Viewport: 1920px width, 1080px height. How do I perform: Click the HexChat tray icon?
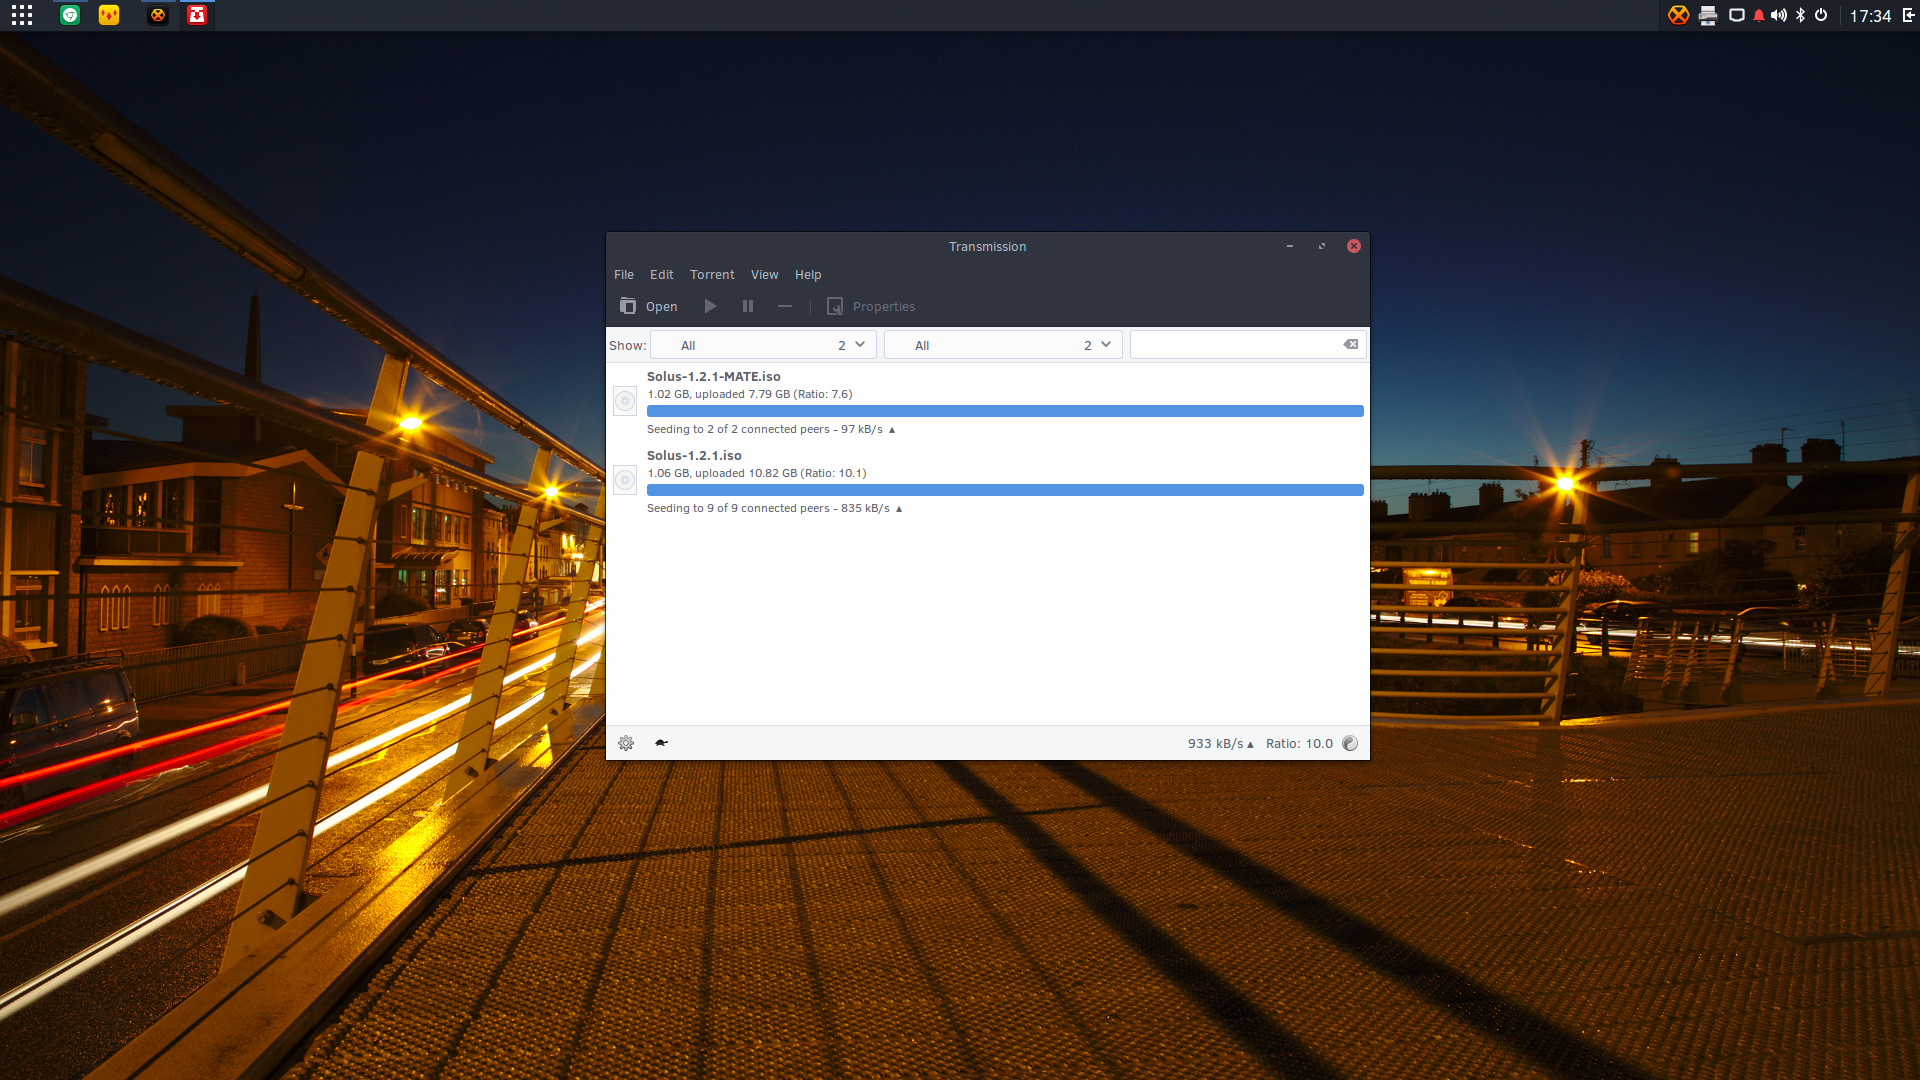(1679, 15)
